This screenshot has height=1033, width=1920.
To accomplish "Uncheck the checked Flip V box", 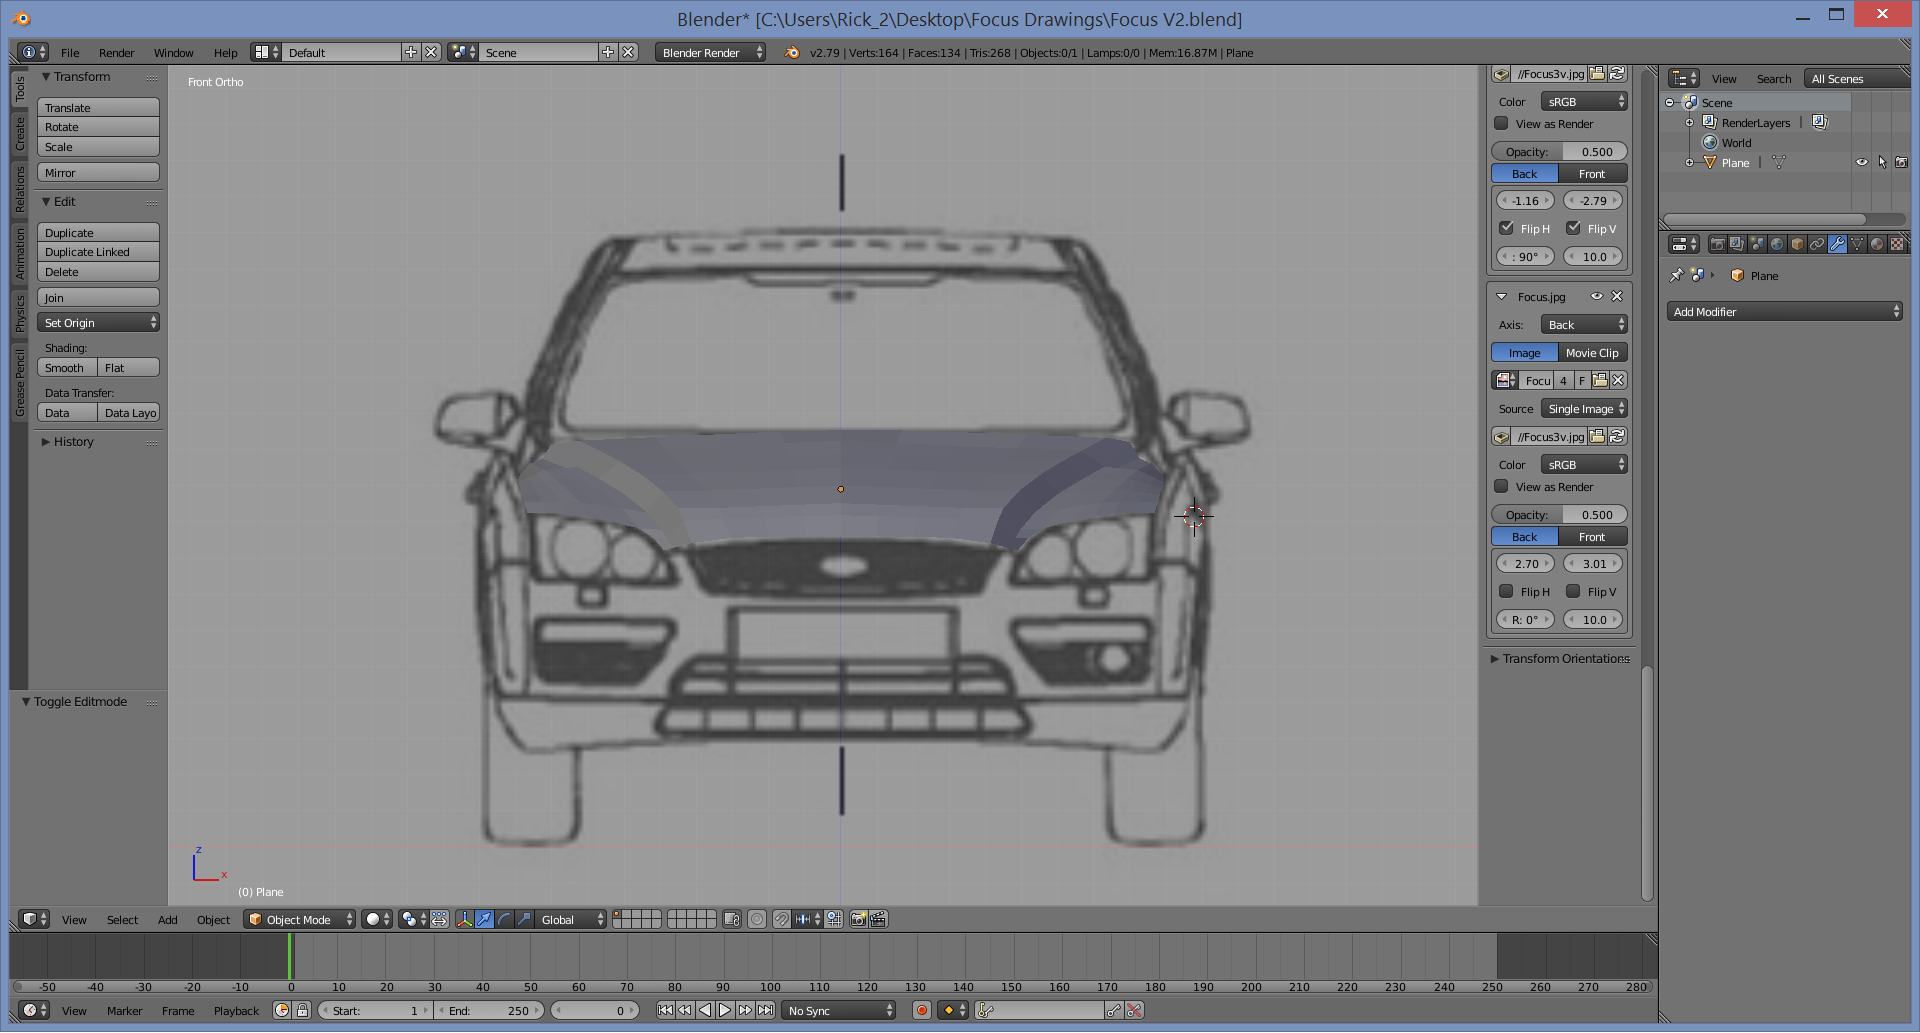I will tap(1573, 228).
